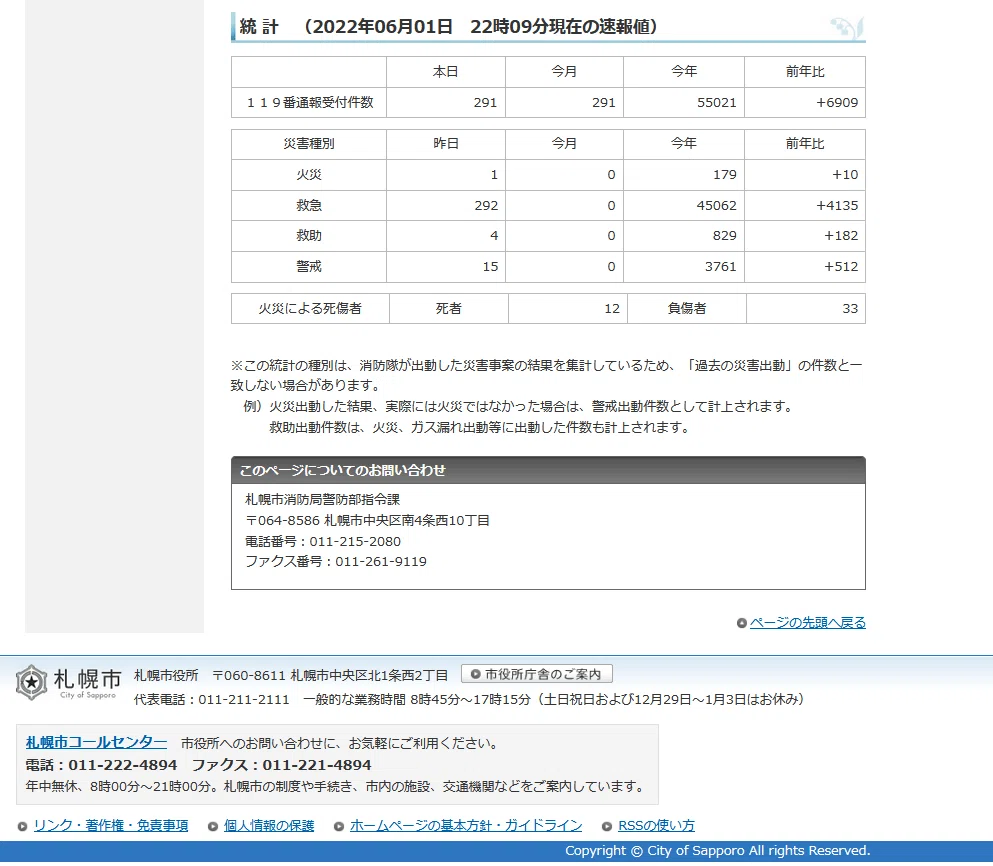Screen dimensions: 993x866
Task: Select the +512 alert comparison cell
Action: (805, 267)
